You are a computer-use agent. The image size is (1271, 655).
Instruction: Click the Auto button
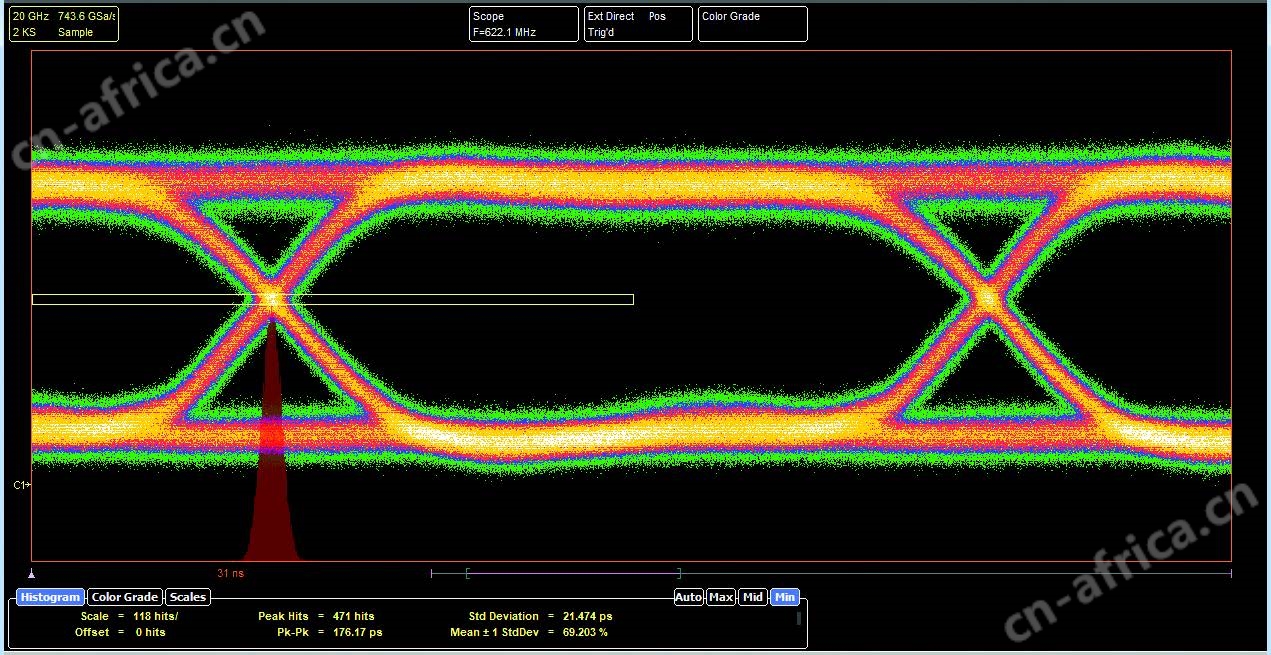(x=689, y=597)
